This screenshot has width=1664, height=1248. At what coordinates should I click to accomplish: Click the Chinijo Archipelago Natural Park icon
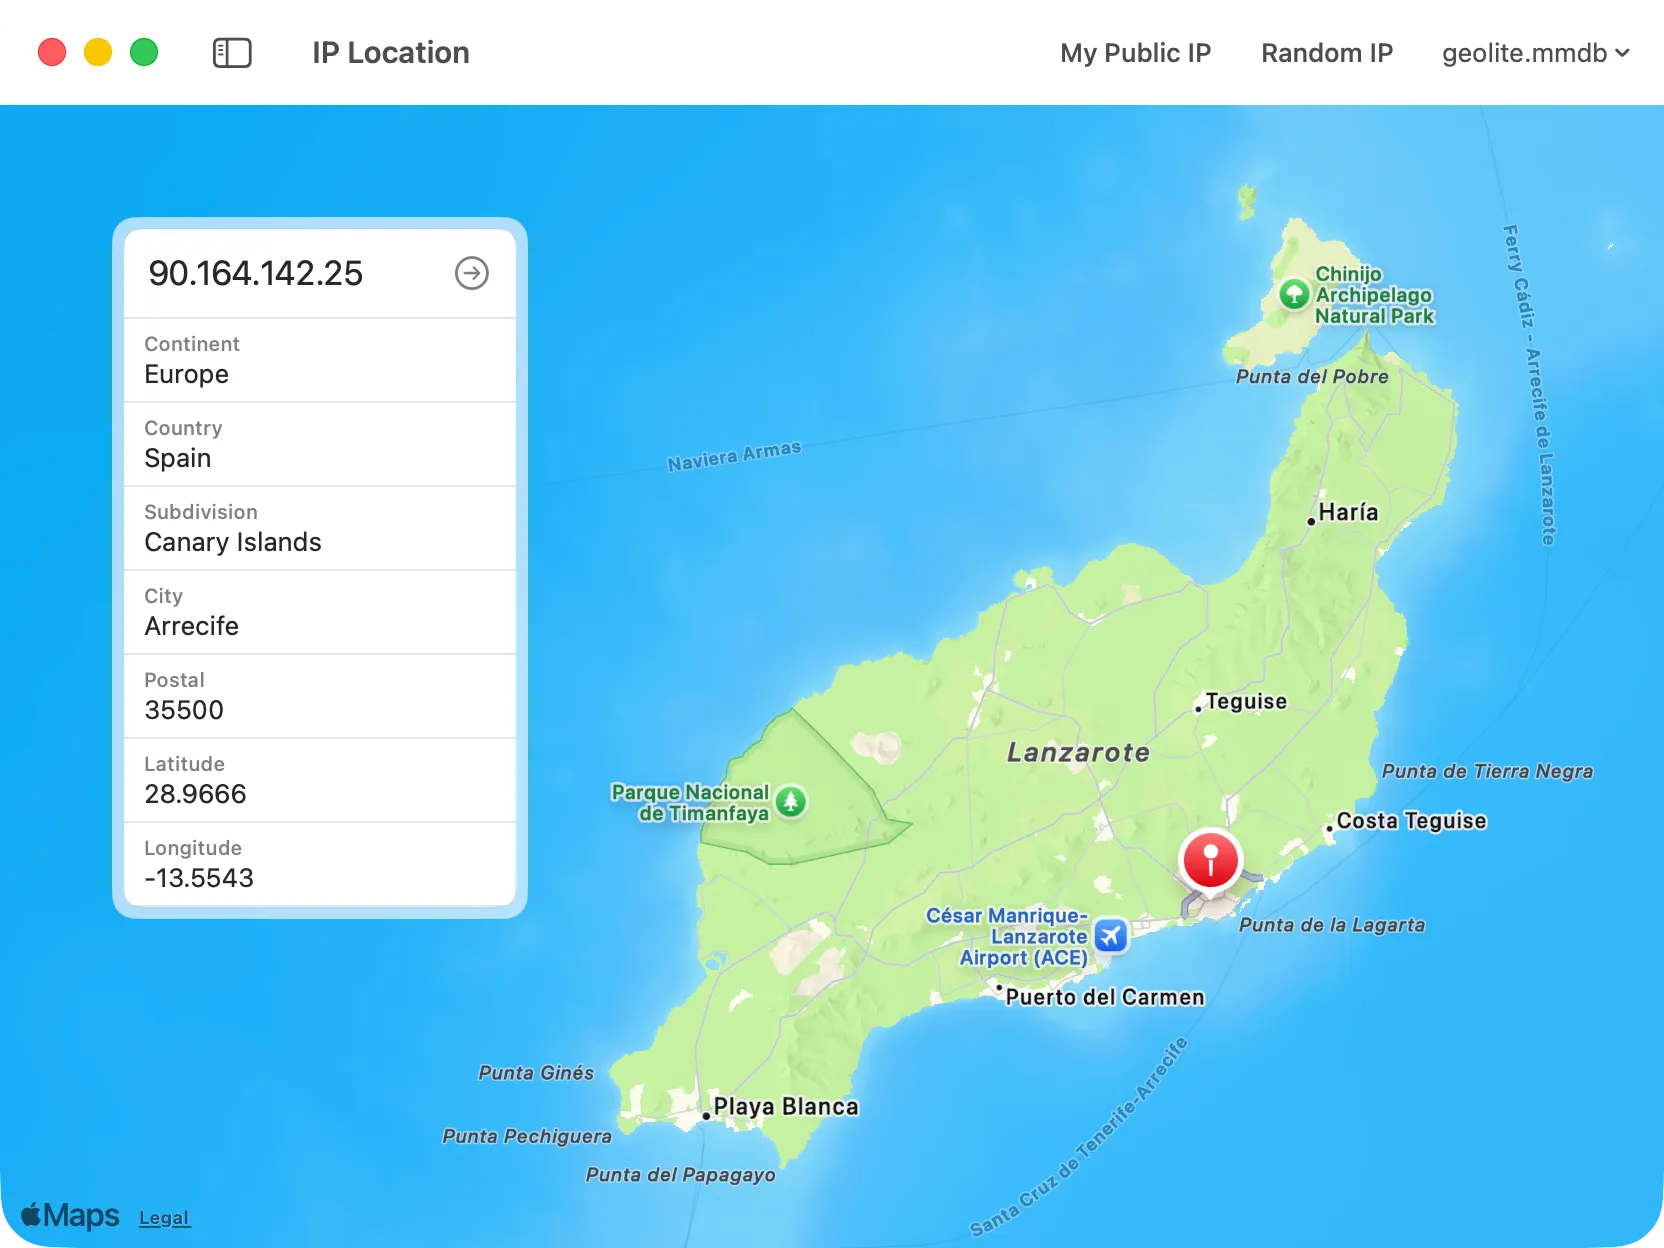(x=1294, y=294)
